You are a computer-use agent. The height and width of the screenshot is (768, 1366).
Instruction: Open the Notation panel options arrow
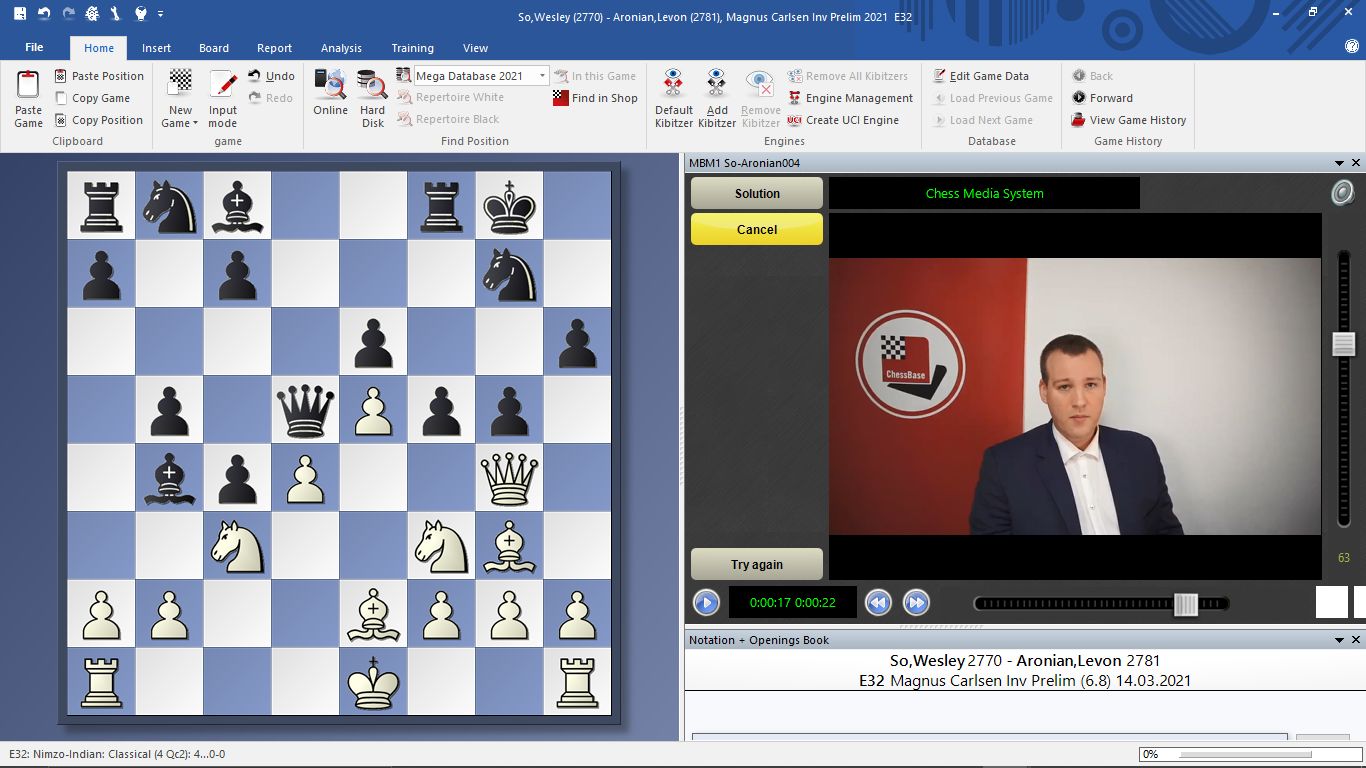(x=1340, y=640)
